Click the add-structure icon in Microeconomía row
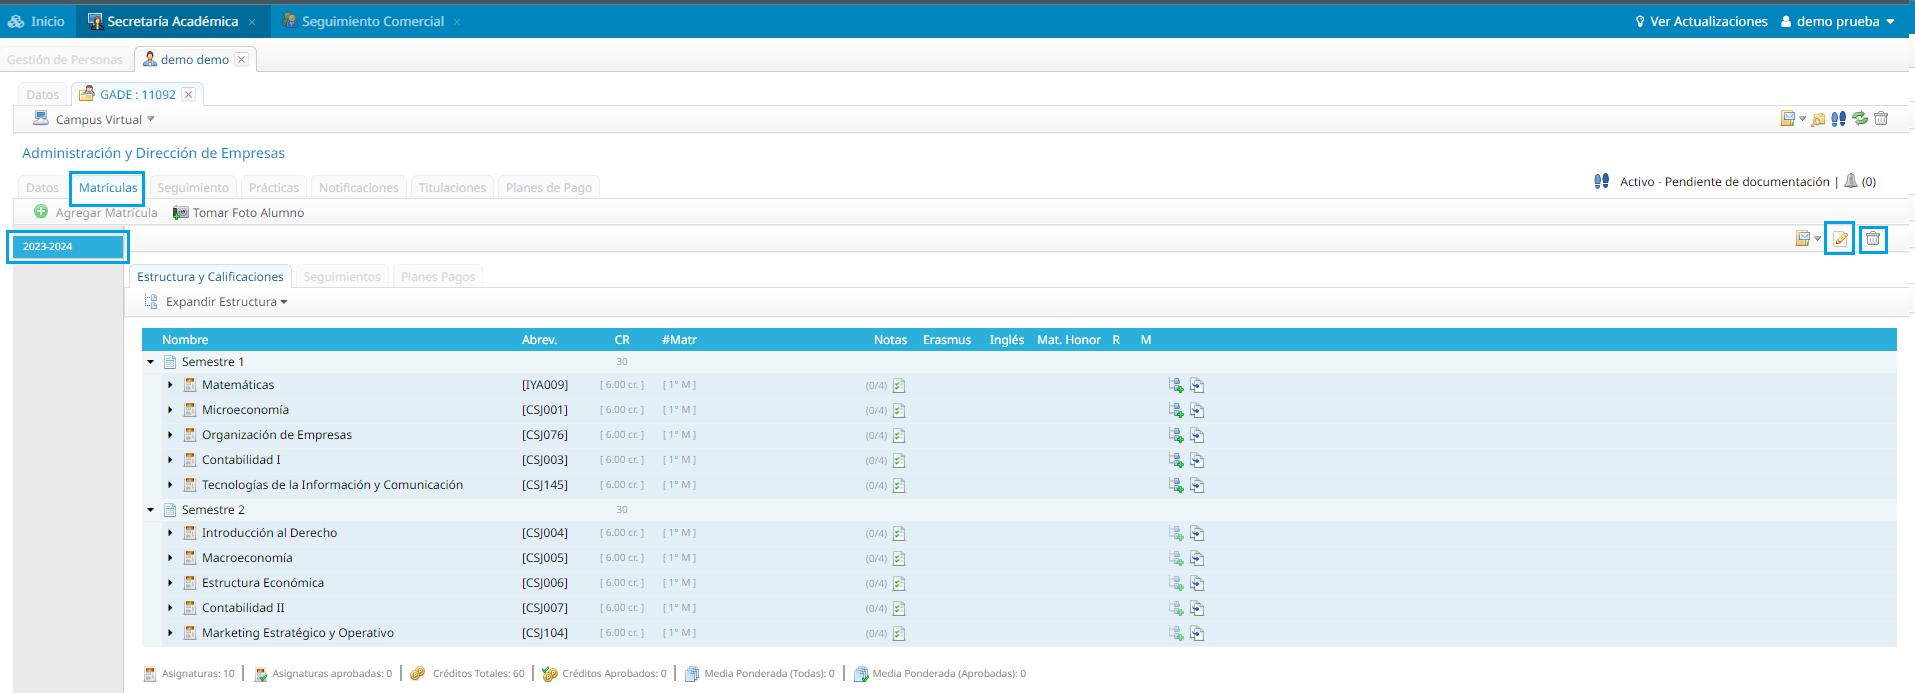This screenshot has height=693, width=1915. click(x=1176, y=411)
